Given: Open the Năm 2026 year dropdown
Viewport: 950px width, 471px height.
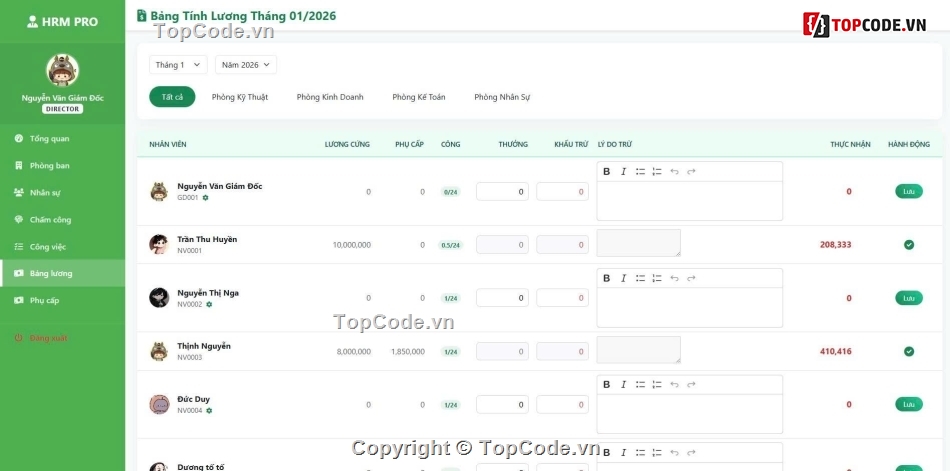Looking at the screenshot, I should 246,65.
